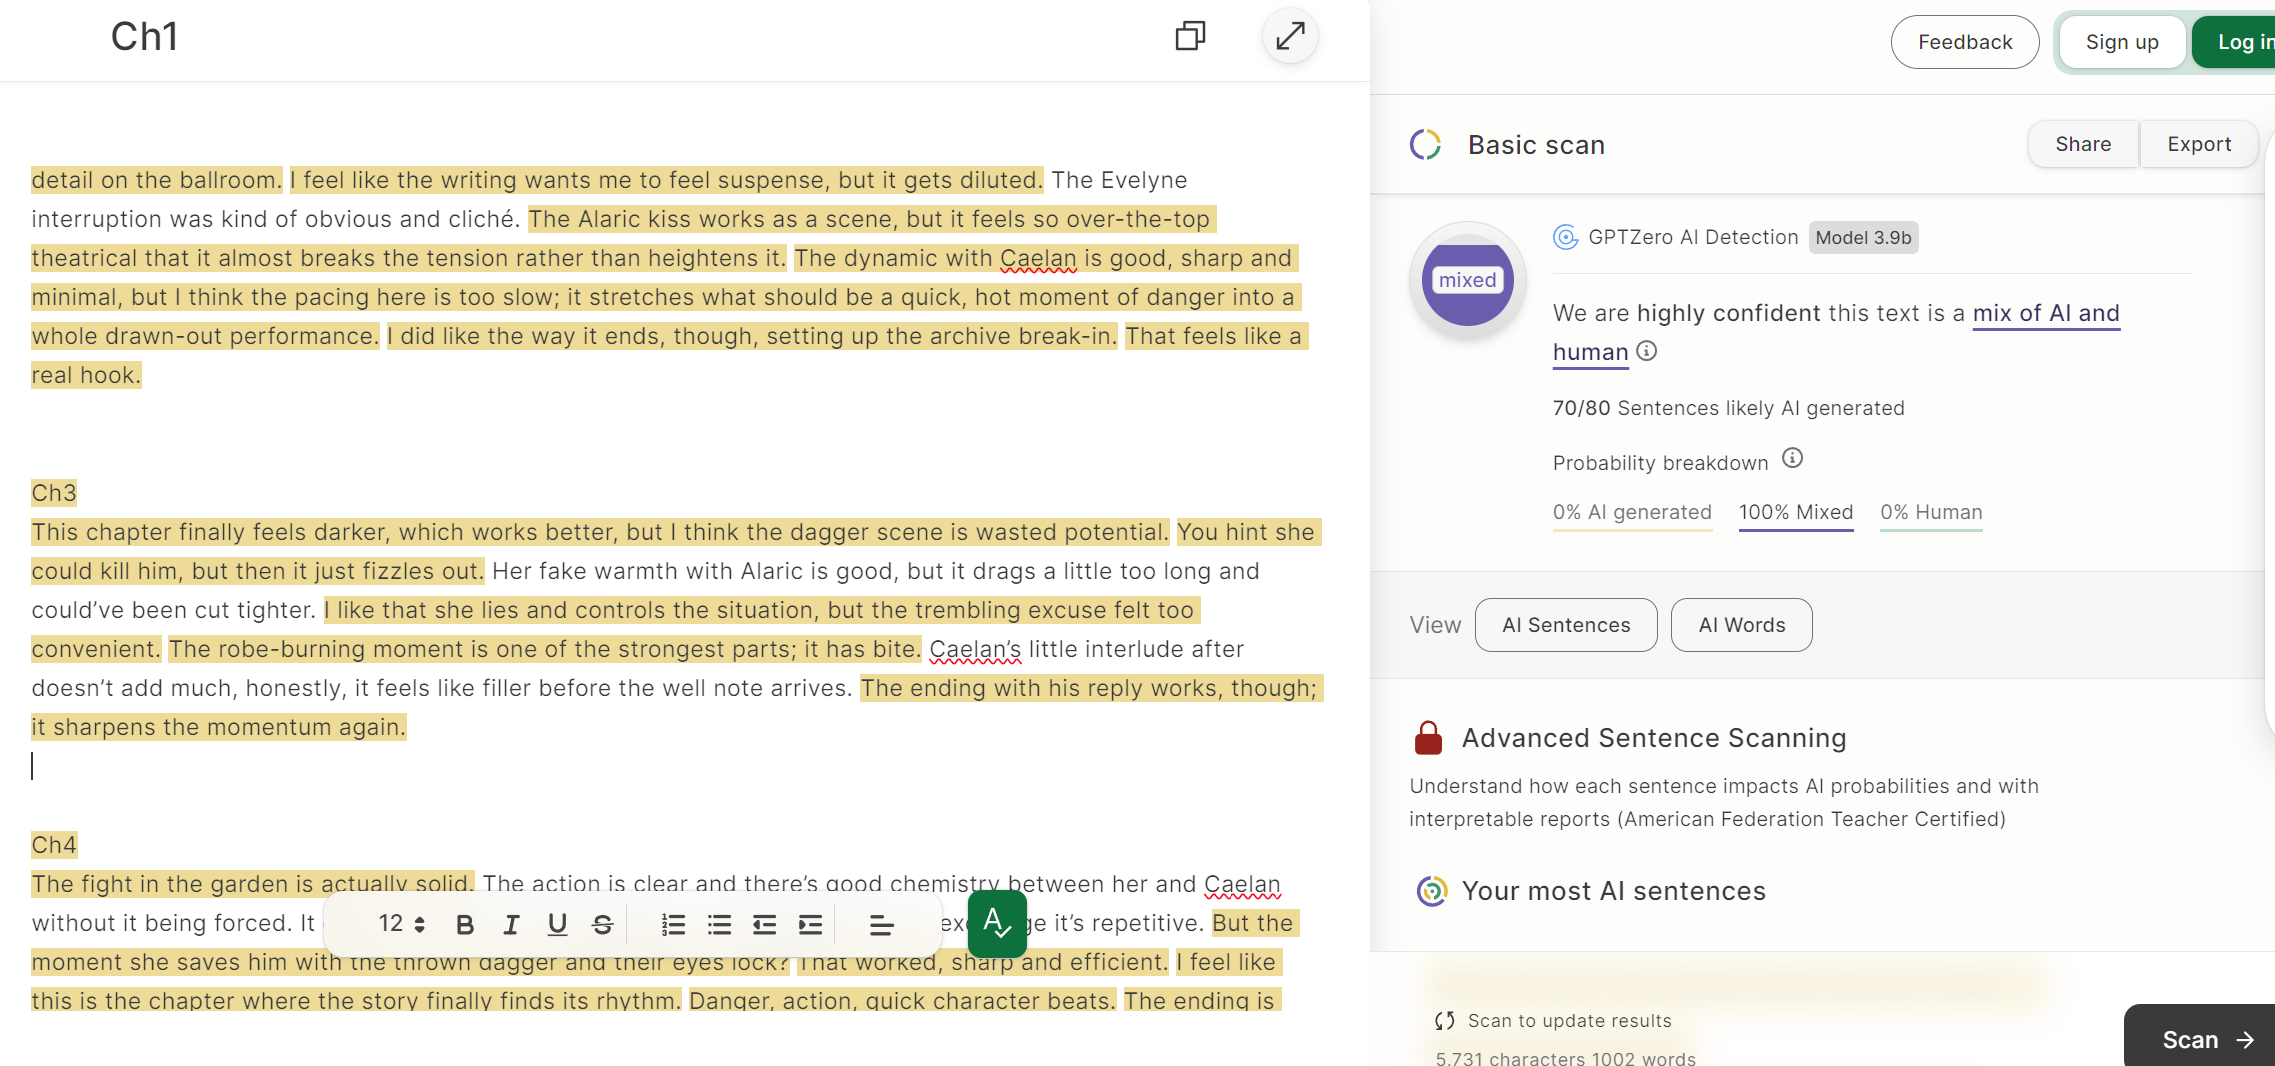
Task: Toggle underline formatting
Action: click(x=557, y=925)
